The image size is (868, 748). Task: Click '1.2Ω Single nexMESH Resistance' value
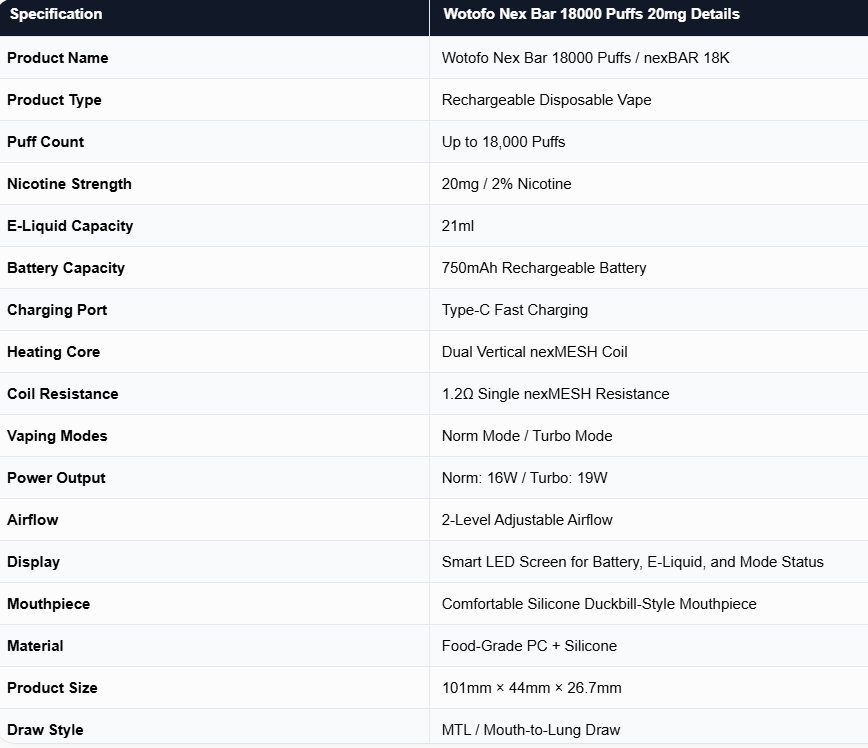556,394
